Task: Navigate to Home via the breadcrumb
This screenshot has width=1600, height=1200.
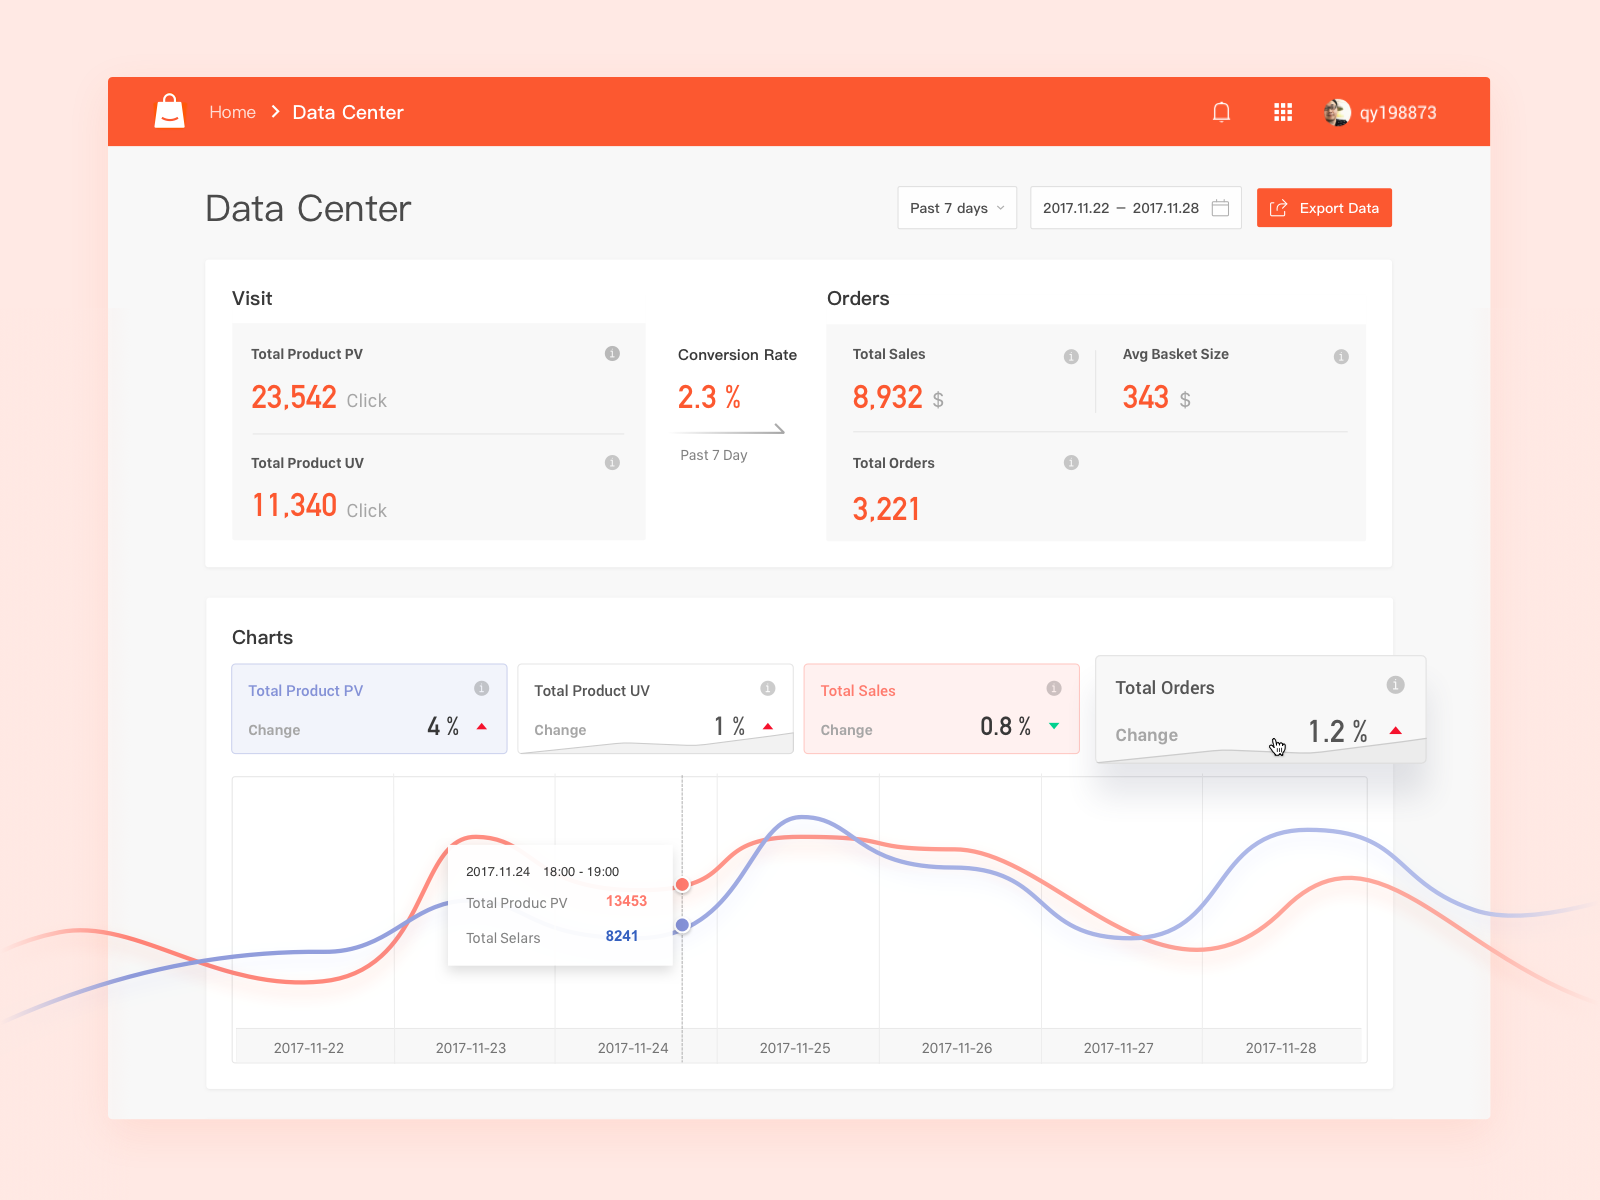Action: coord(232,112)
